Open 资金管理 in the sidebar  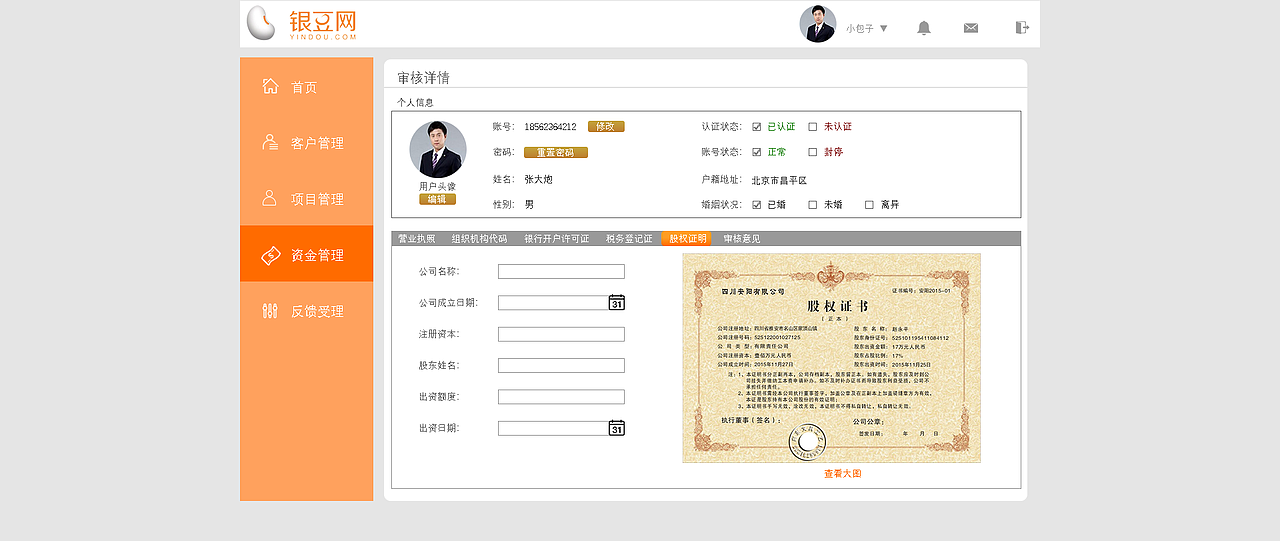(306, 254)
